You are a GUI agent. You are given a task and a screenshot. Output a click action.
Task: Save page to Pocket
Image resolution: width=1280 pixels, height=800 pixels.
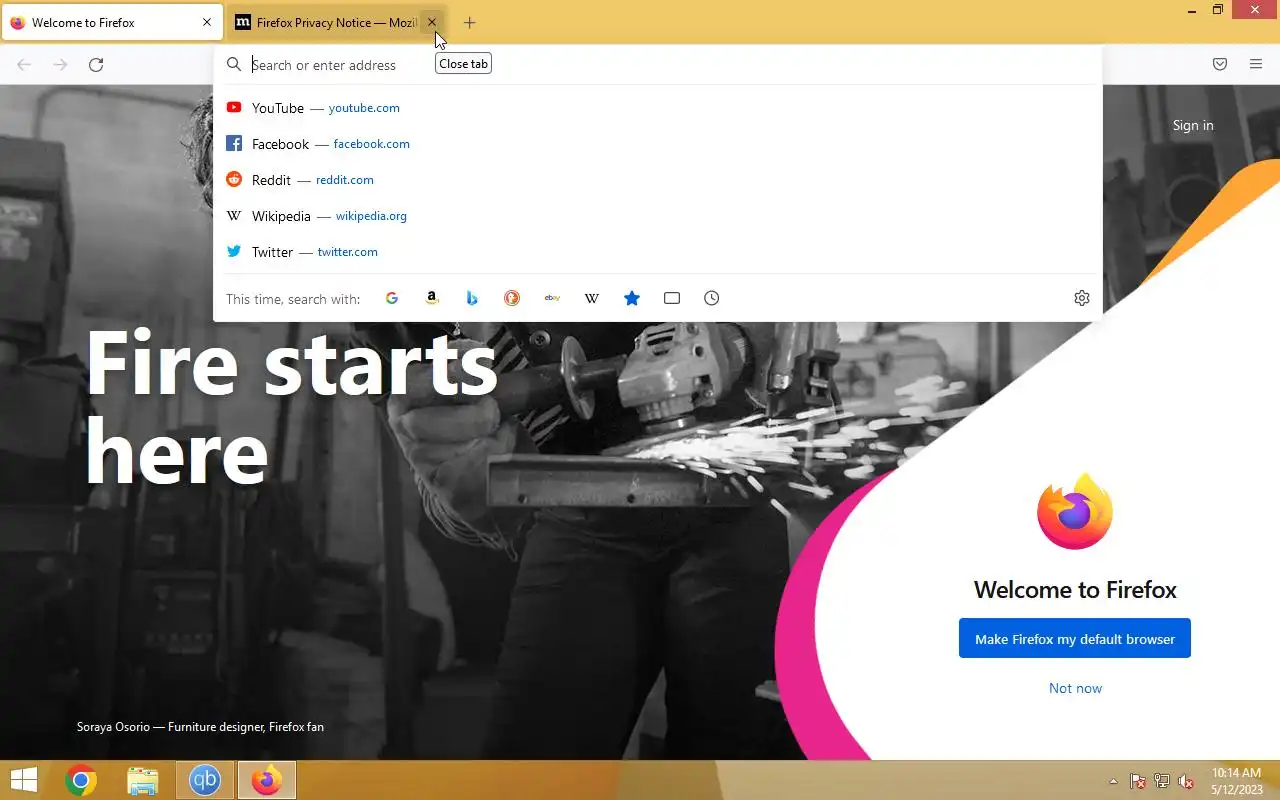point(1220,65)
